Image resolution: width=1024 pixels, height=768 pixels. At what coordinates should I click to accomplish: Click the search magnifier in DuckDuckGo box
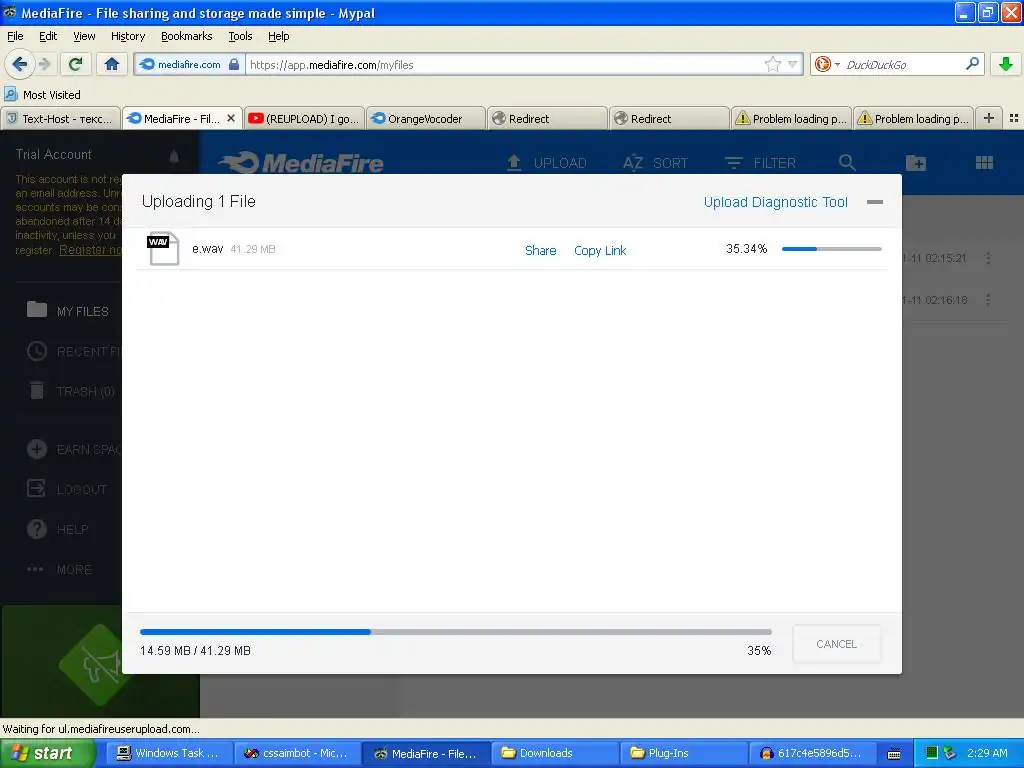pyautogui.click(x=972, y=63)
